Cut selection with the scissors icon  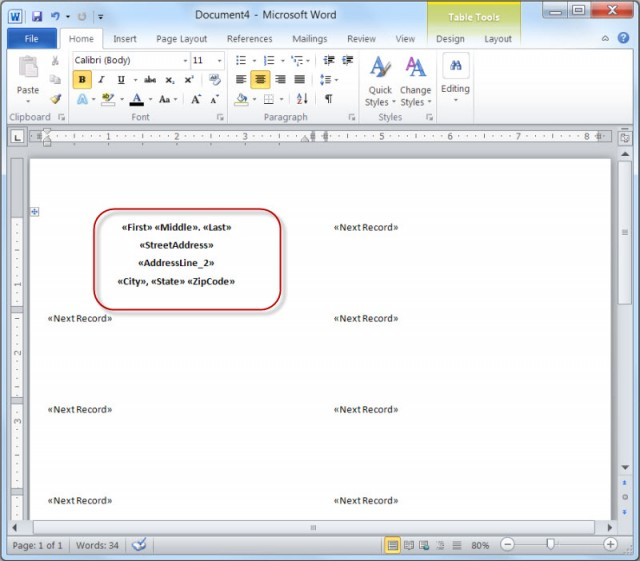[x=55, y=61]
